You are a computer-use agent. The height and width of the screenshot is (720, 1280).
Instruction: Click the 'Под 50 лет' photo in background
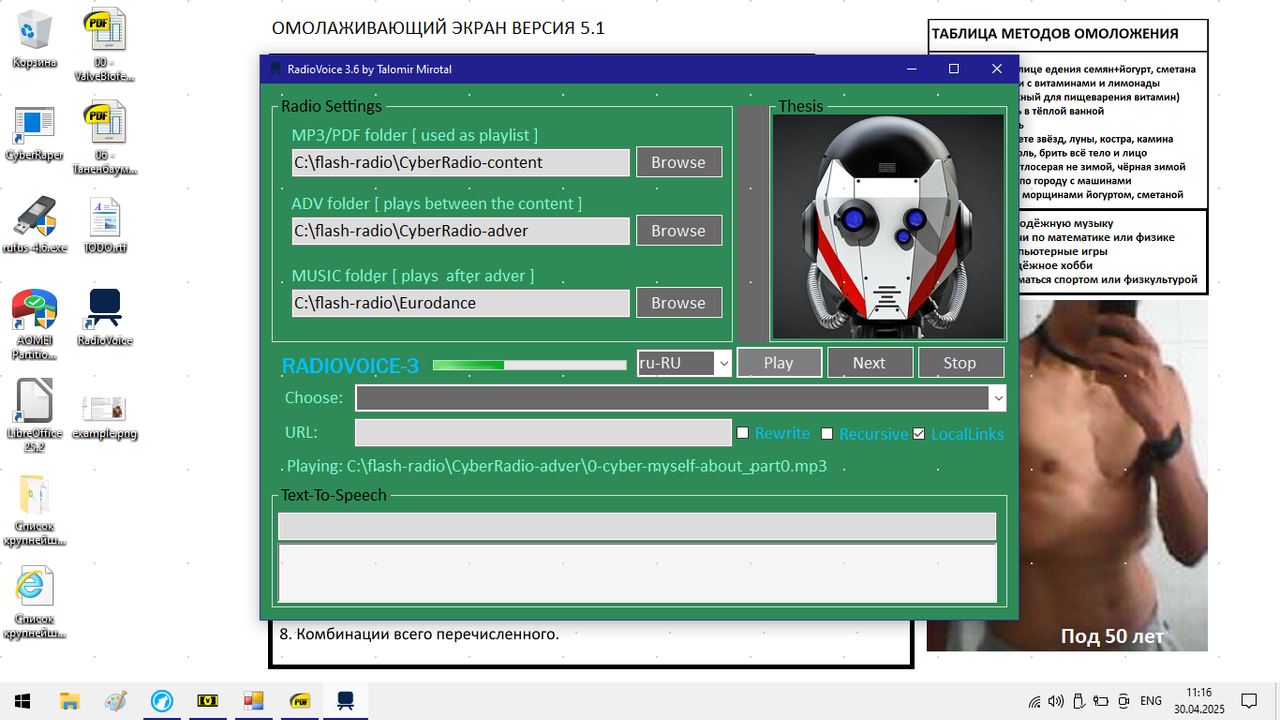click(1115, 476)
